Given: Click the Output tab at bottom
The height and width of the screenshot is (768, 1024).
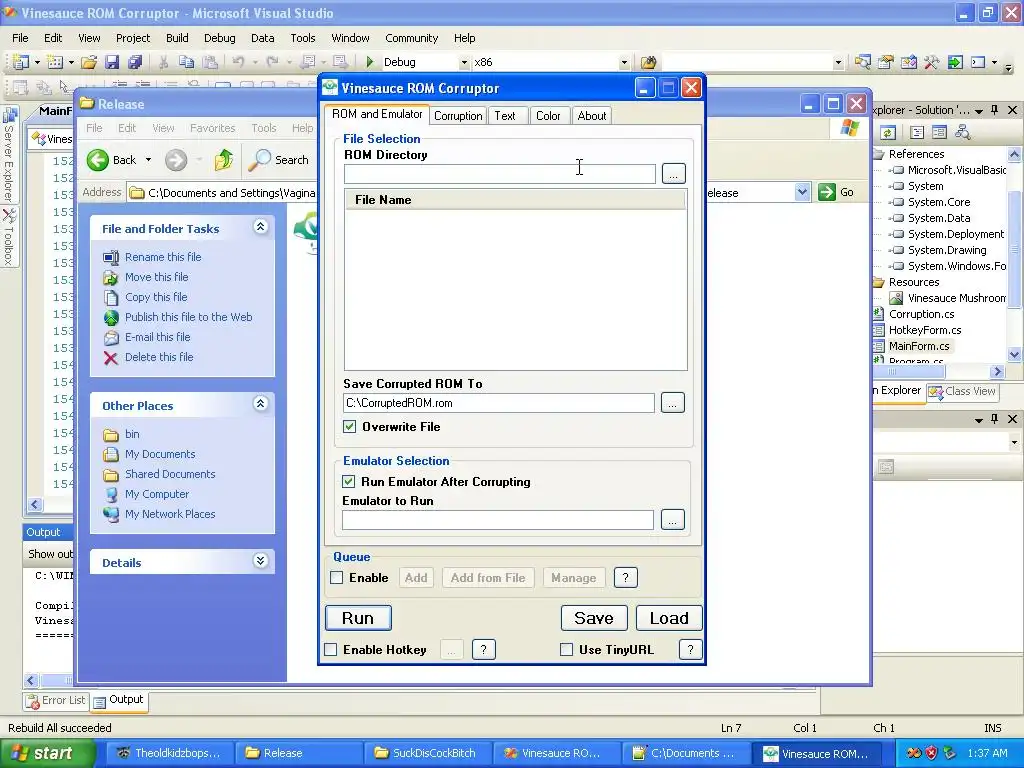Looking at the screenshot, I should 118,700.
